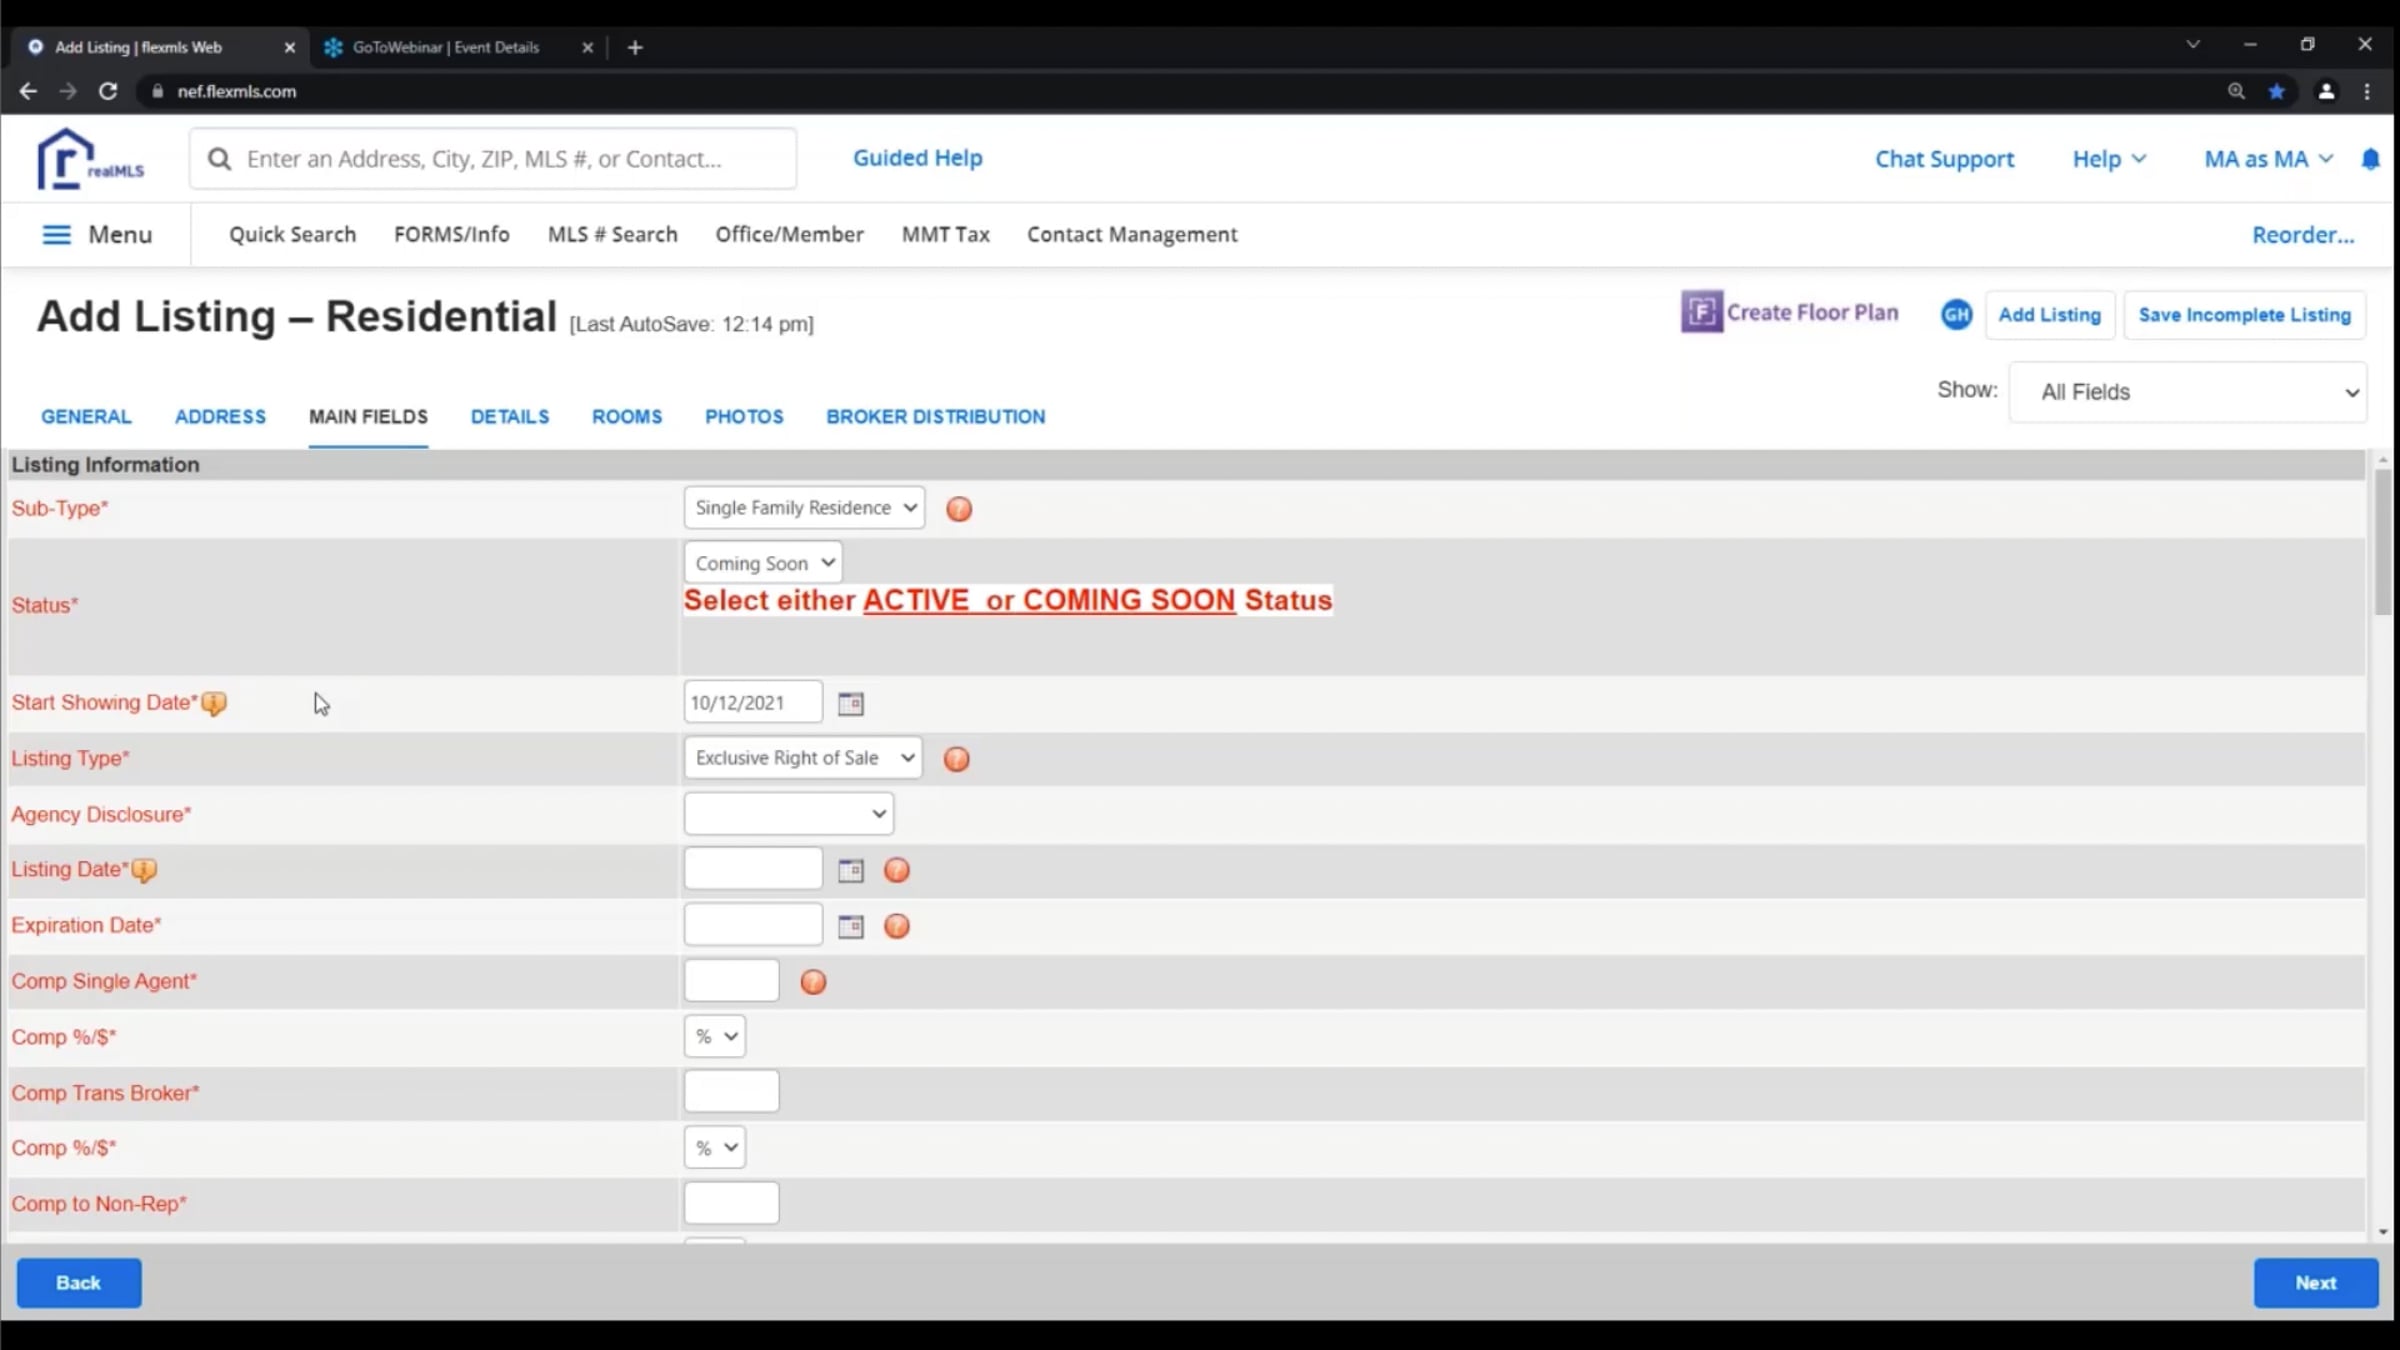Open the Show All Fields selector
Image resolution: width=2400 pixels, height=1350 pixels.
coord(2187,392)
